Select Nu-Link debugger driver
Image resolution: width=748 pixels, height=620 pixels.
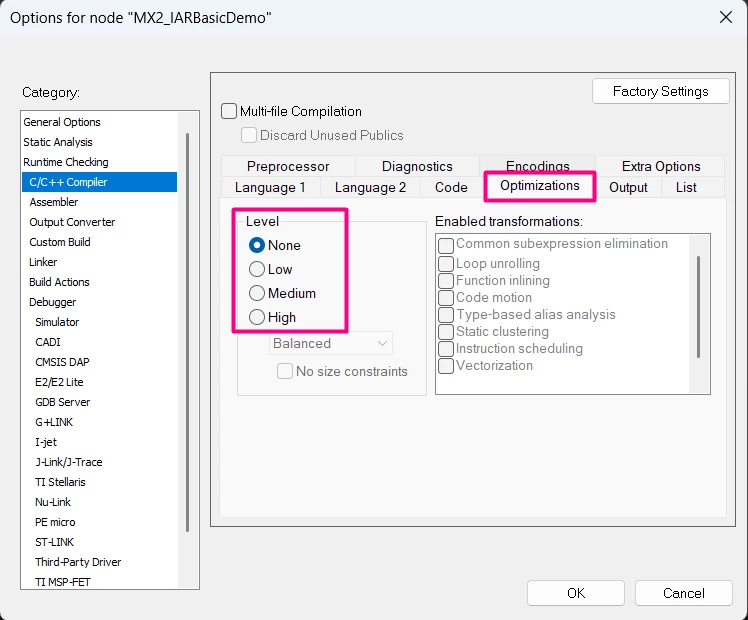(x=99, y=503)
